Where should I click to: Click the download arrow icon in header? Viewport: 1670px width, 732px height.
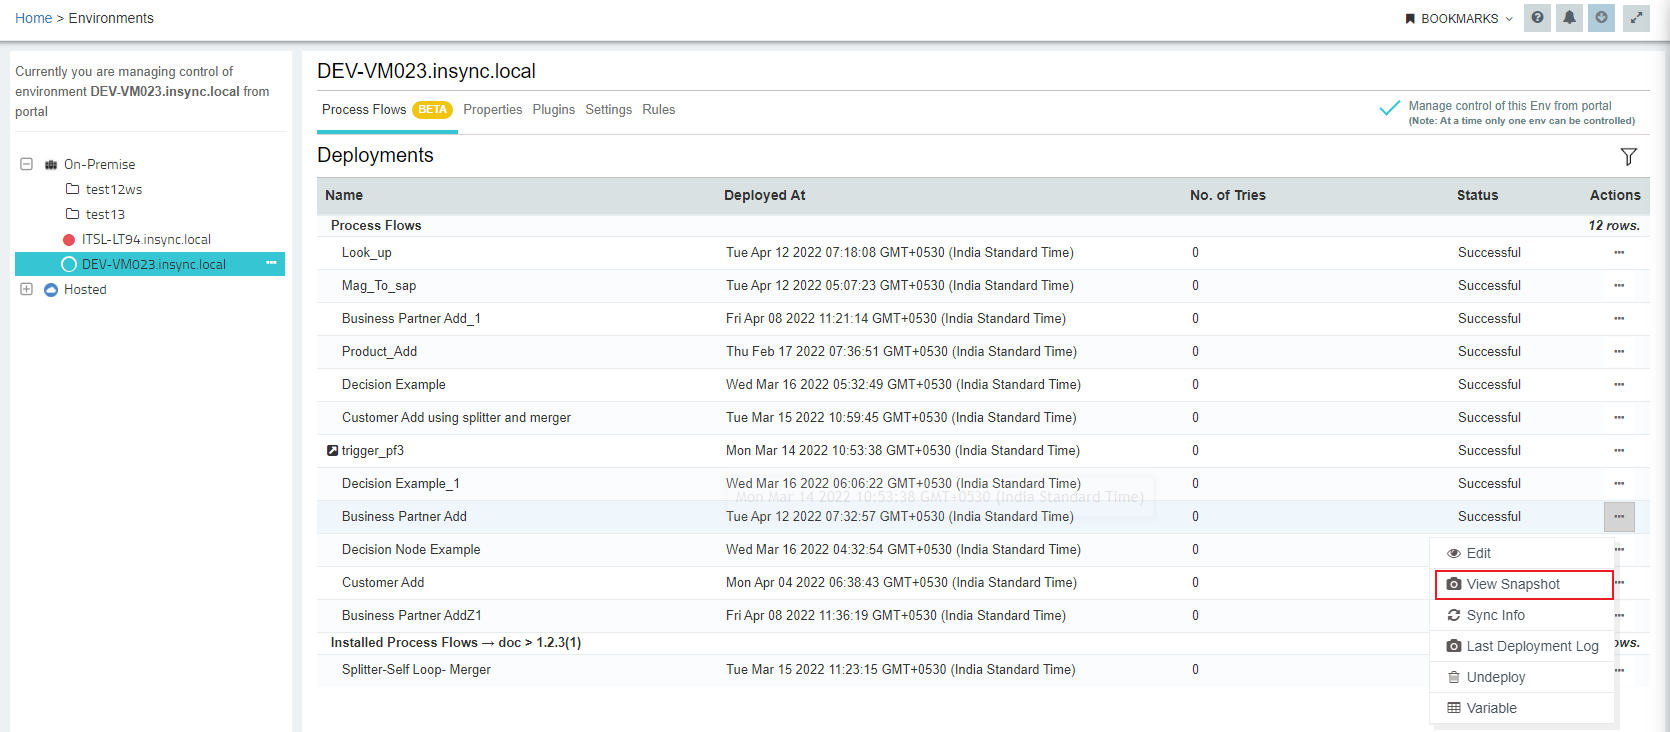tap(1601, 18)
